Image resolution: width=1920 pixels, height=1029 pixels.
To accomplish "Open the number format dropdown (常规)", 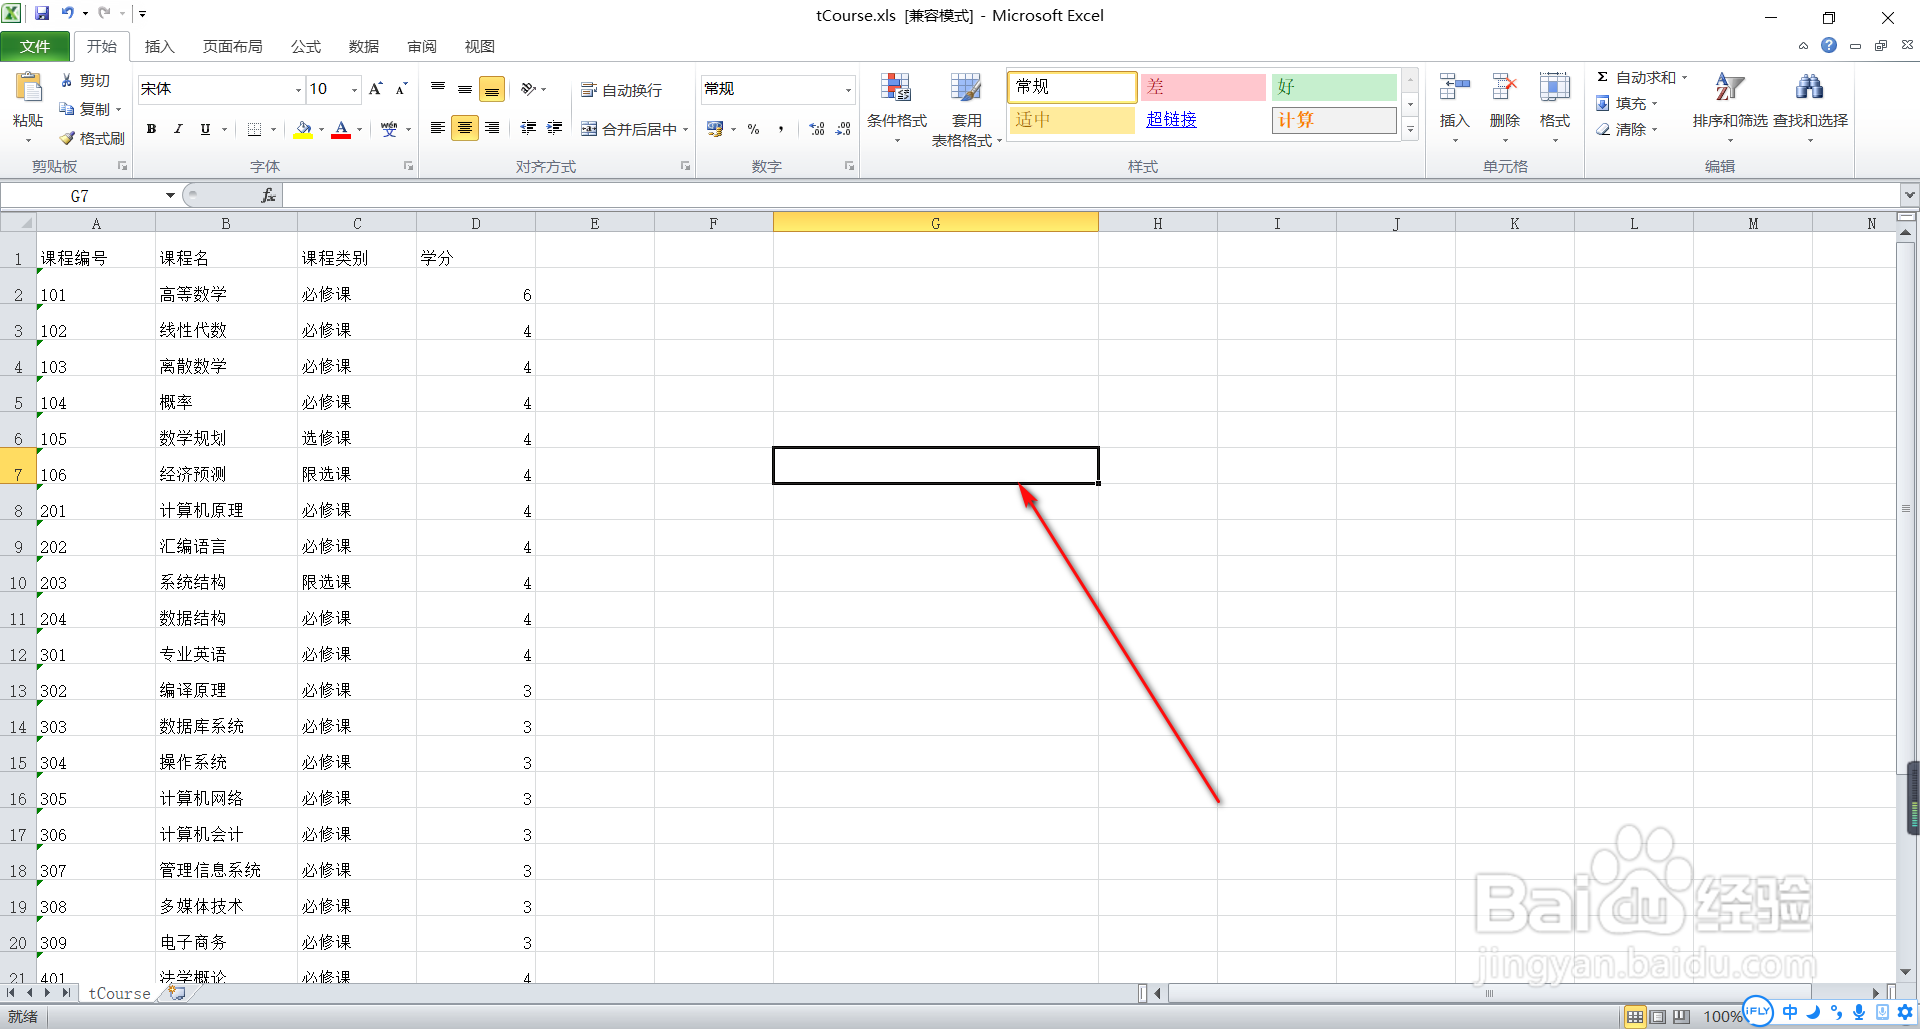I will point(848,90).
